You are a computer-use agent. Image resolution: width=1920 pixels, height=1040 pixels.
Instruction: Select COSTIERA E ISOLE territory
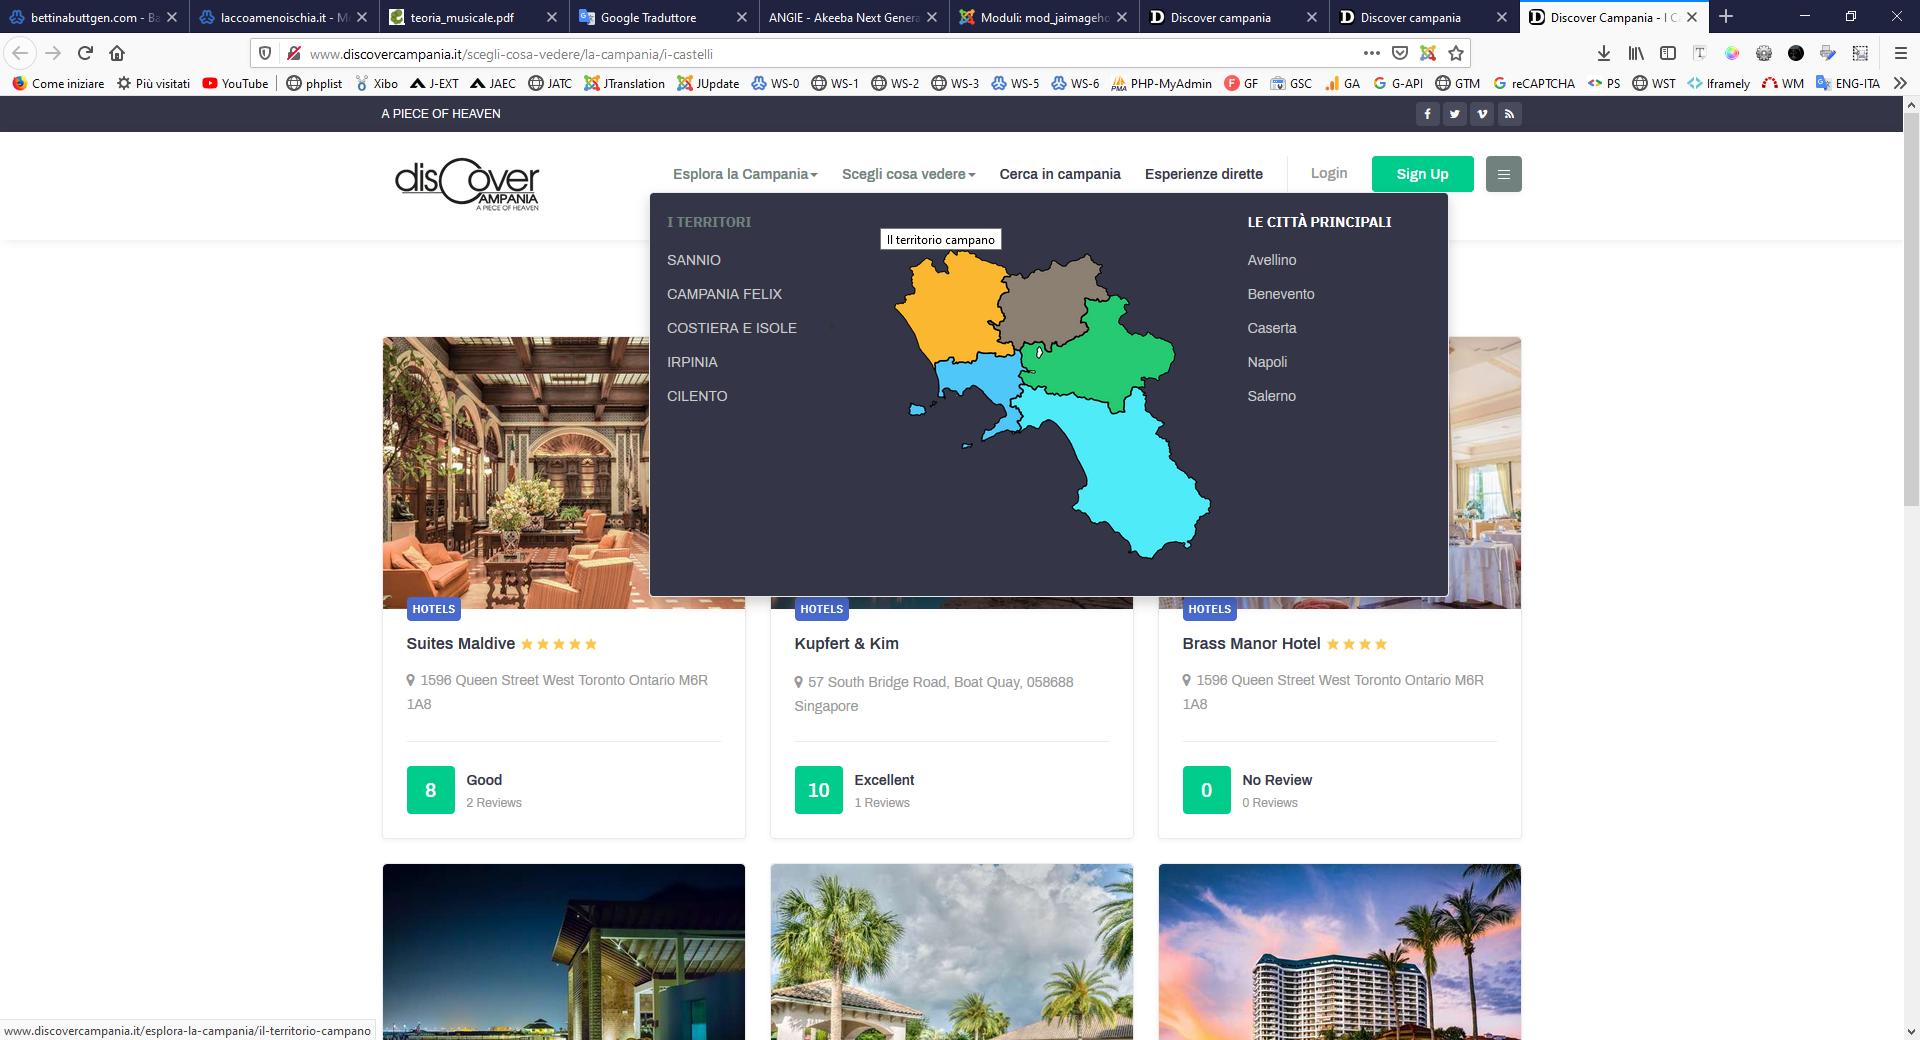click(x=731, y=328)
